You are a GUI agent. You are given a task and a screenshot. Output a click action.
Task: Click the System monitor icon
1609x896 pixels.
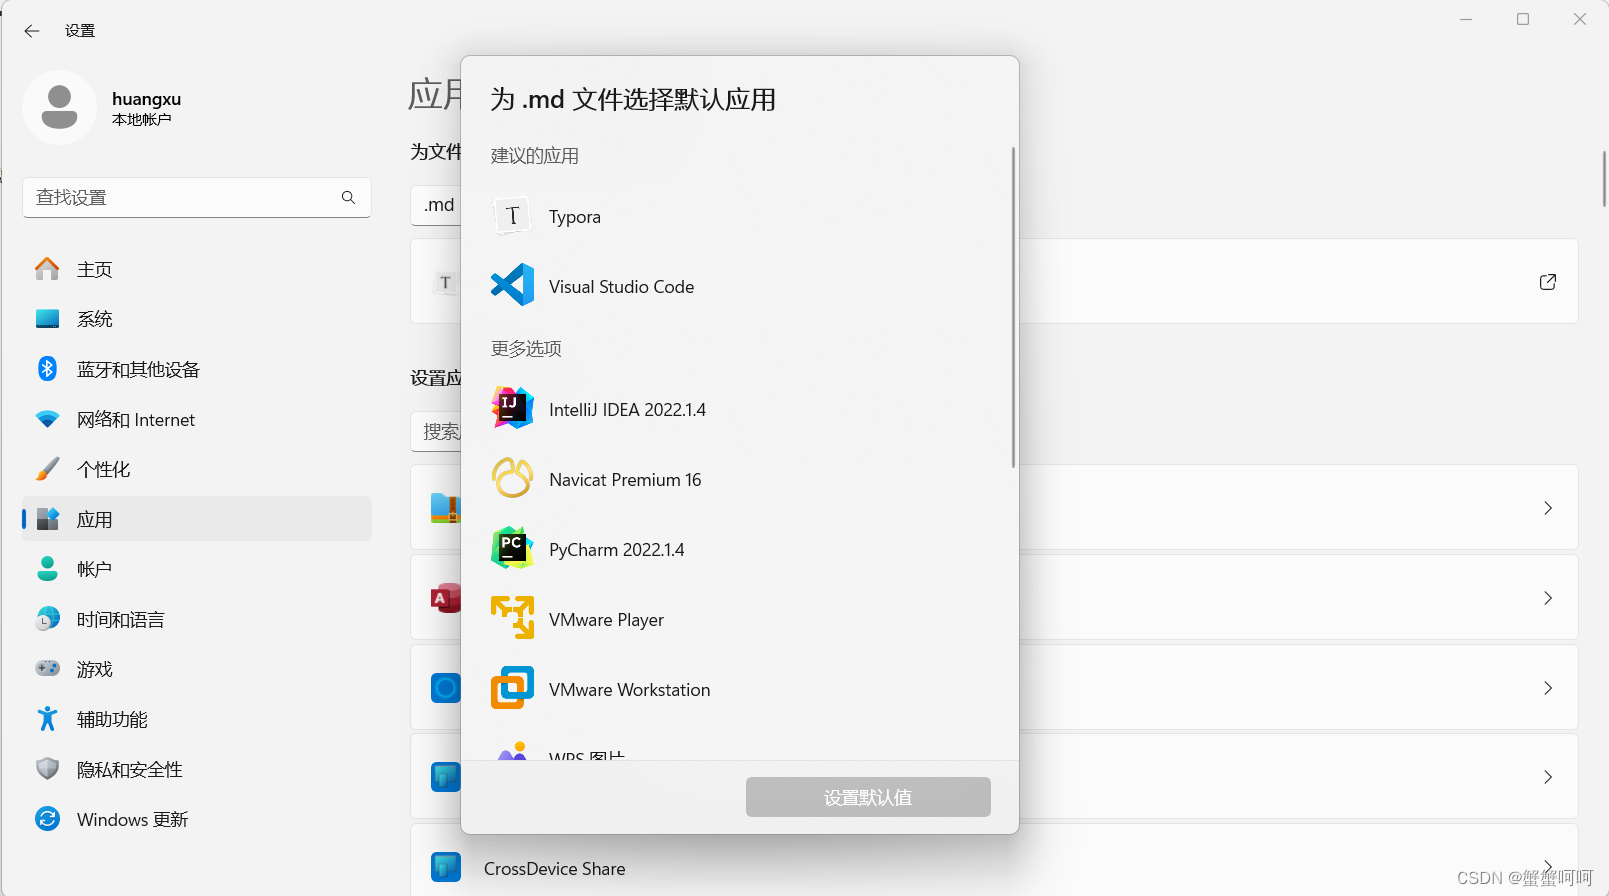click(x=47, y=319)
